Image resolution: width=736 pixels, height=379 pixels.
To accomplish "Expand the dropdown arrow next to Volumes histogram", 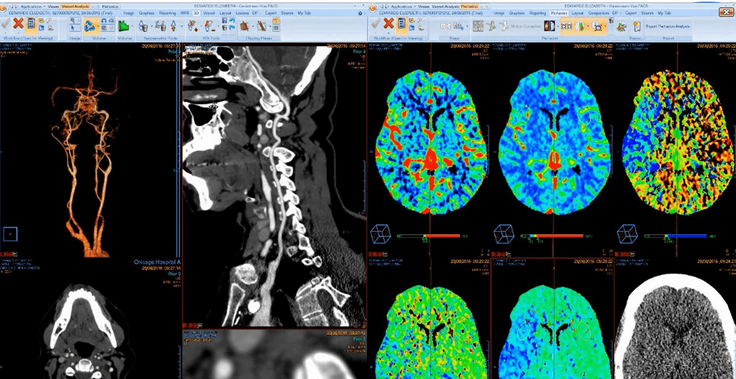I will pos(132,26).
